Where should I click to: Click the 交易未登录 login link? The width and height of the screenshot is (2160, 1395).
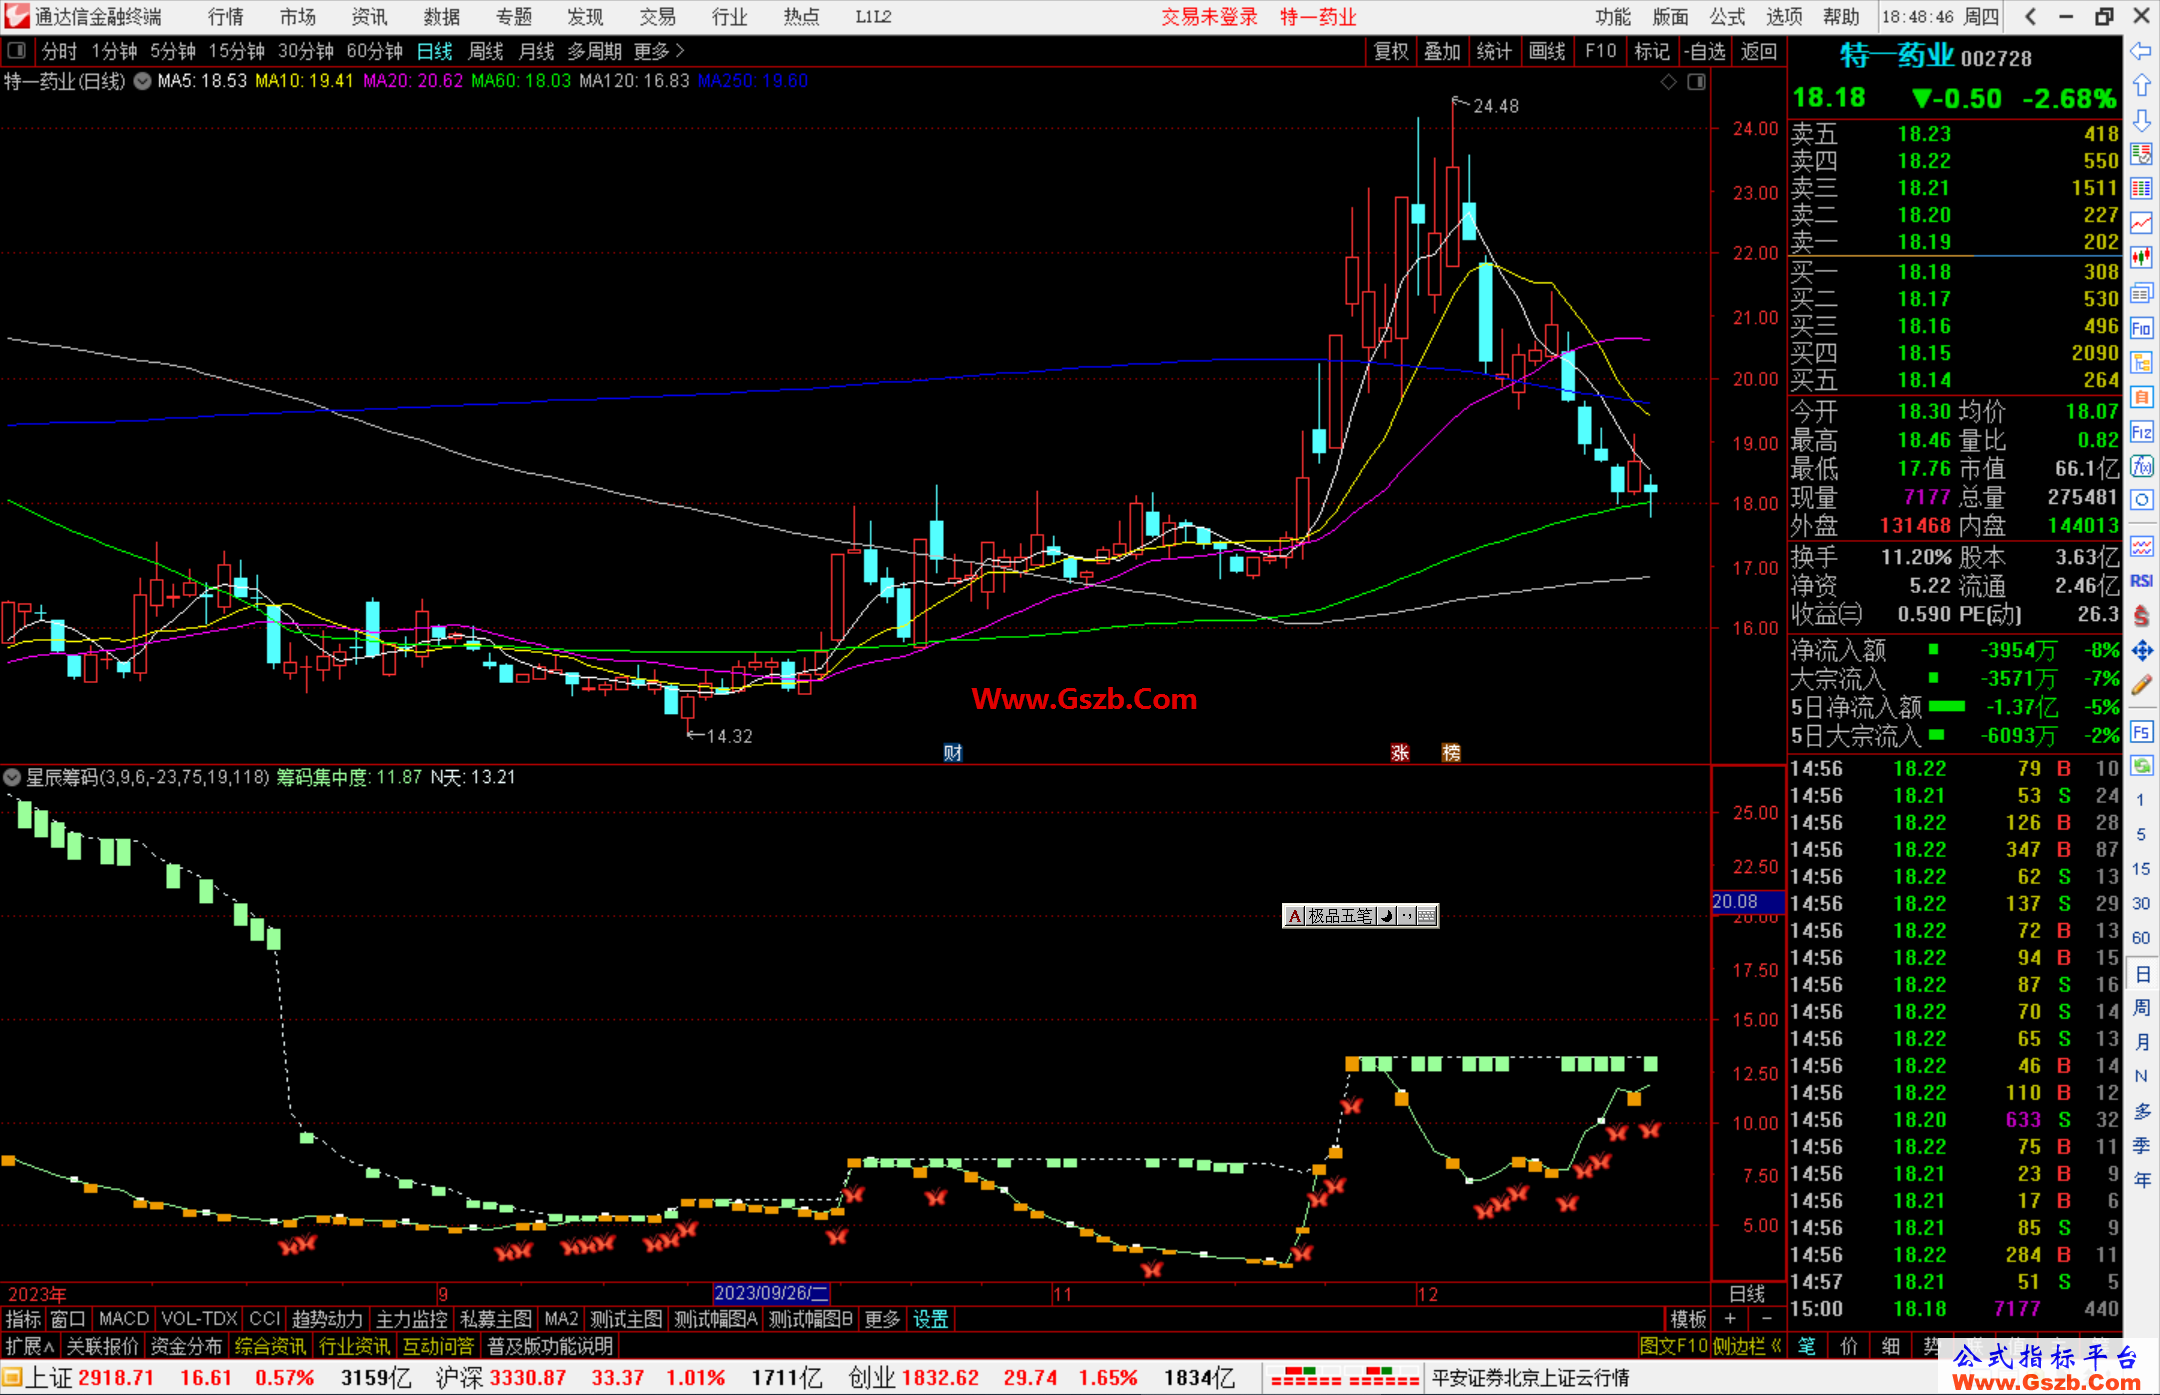(x=1209, y=16)
